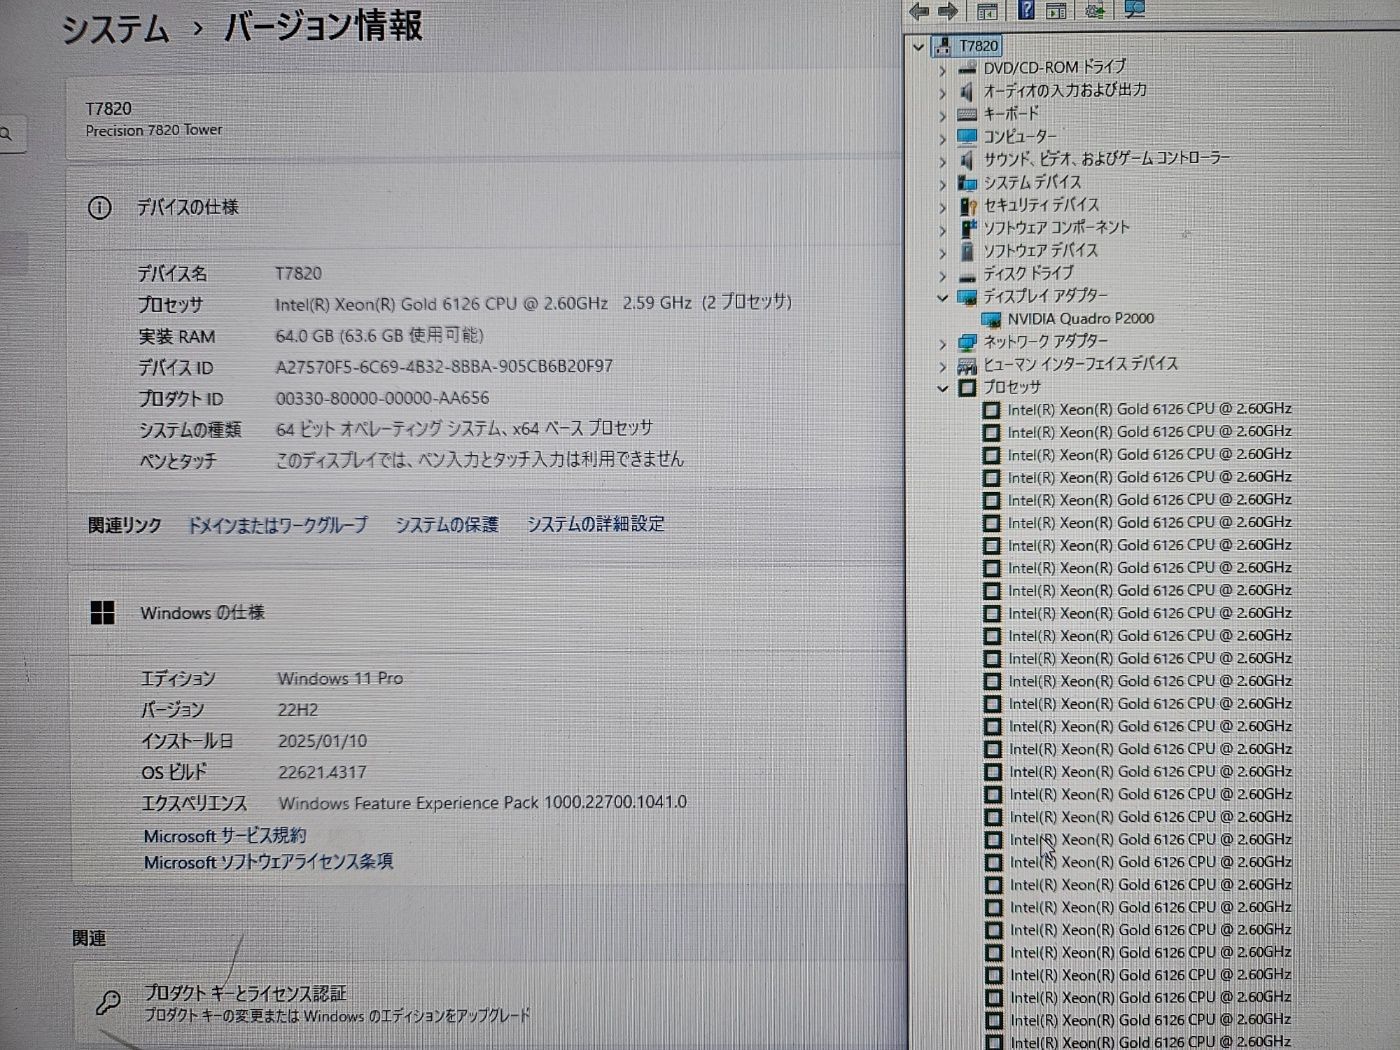Click the プロダクト ID value 00330-80000-00000-AA656

tap(382, 398)
